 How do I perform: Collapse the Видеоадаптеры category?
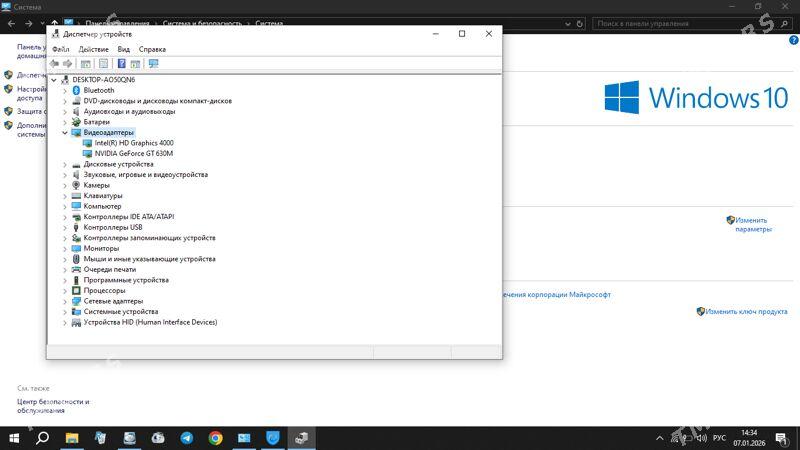(66, 132)
